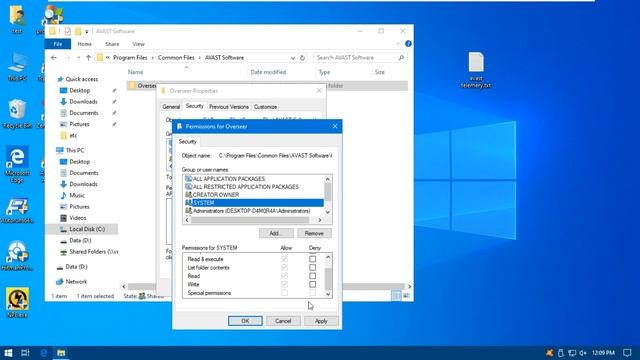
Task: Open the avast telemetry text file icon
Action: pyautogui.click(x=476, y=70)
